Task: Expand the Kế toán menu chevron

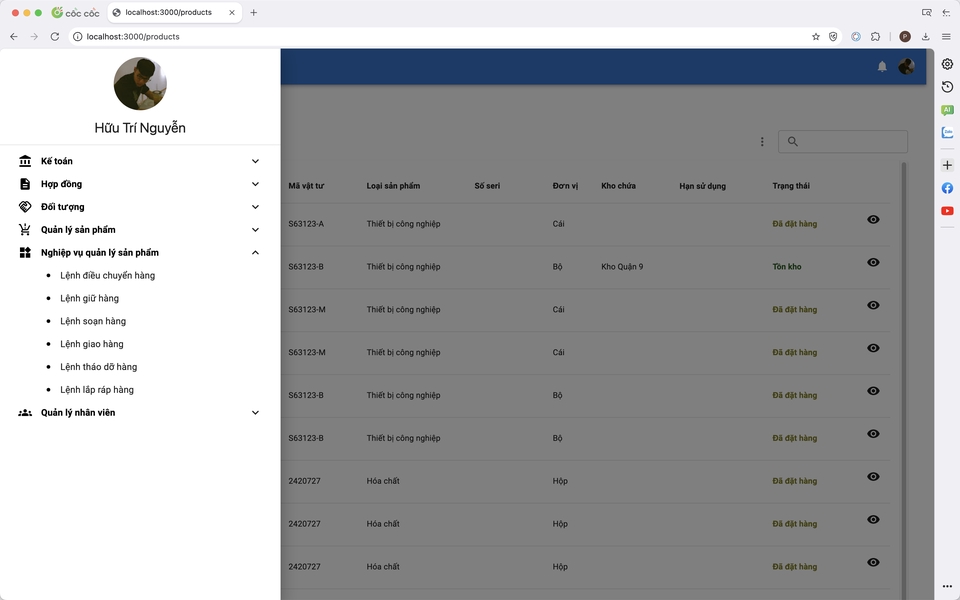Action: click(255, 161)
